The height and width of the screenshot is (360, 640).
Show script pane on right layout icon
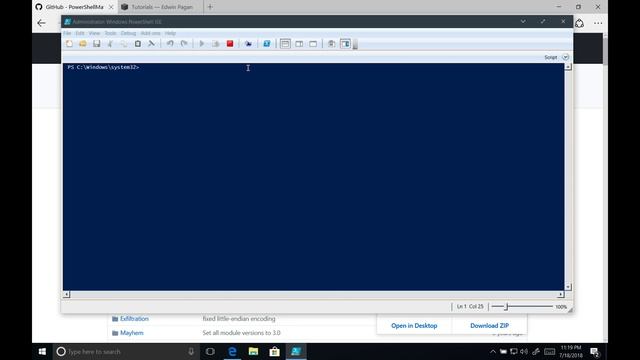[299, 44]
